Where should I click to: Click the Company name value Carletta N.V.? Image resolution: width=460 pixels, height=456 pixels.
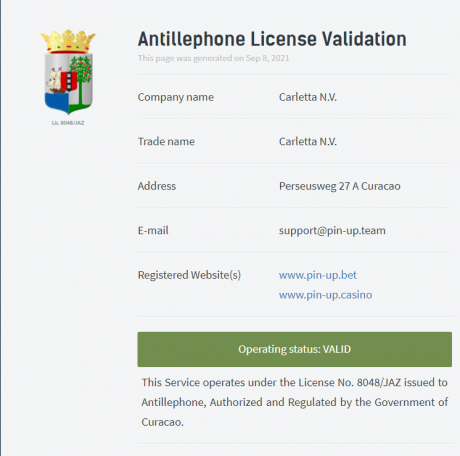click(308, 97)
